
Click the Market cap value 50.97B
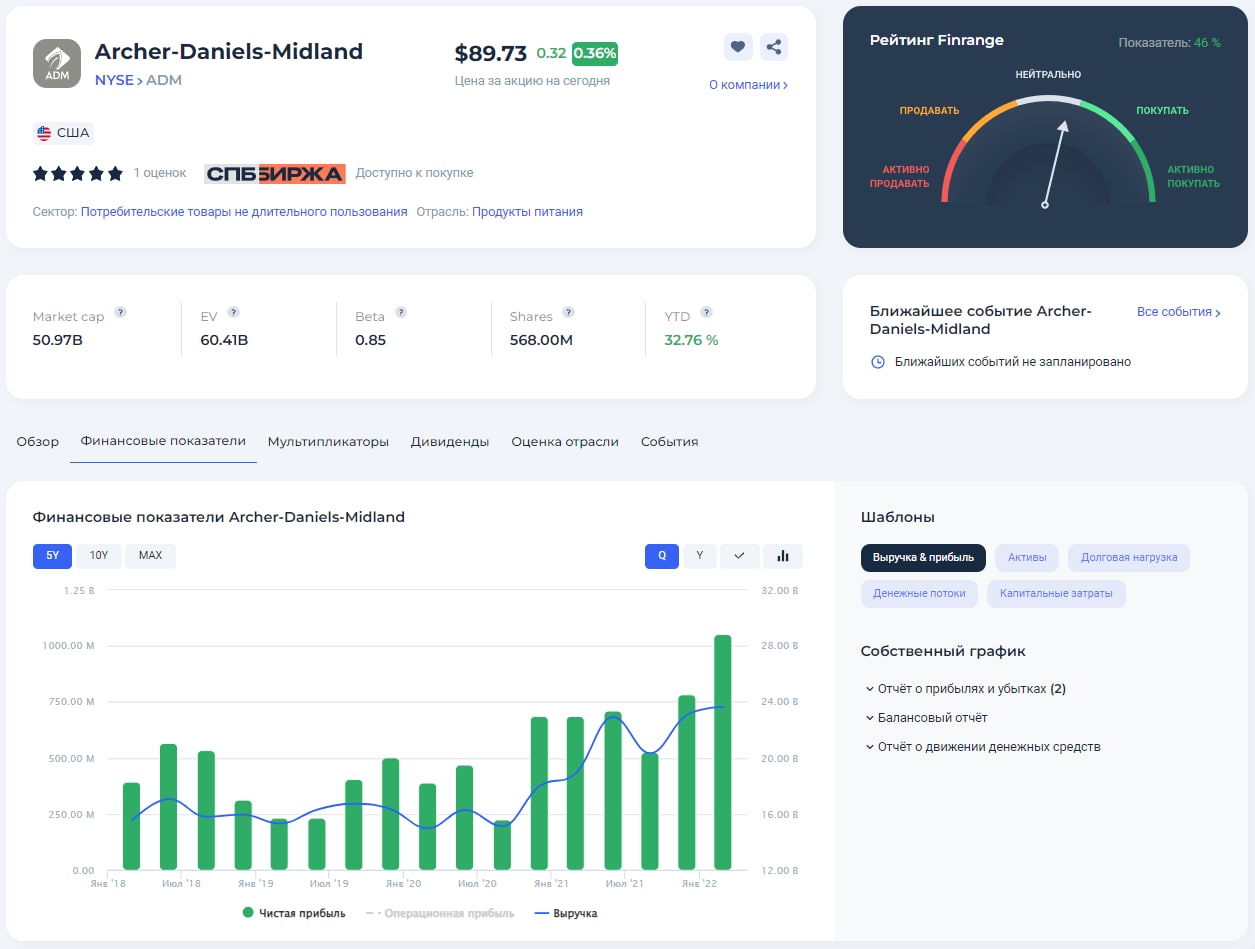[x=58, y=340]
